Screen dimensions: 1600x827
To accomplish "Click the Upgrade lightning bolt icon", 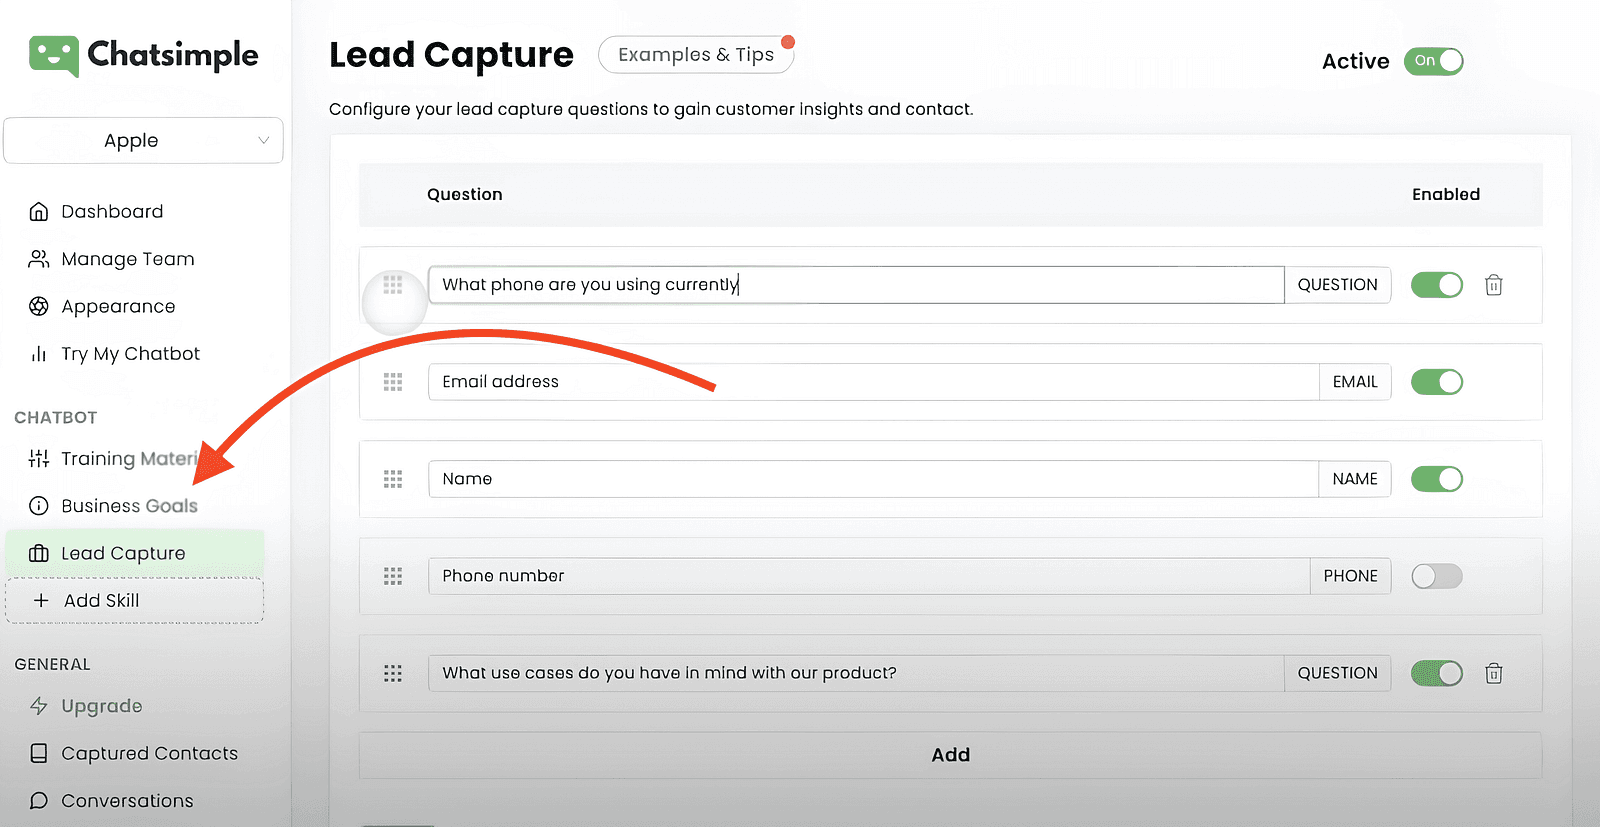I will pos(39,706).
